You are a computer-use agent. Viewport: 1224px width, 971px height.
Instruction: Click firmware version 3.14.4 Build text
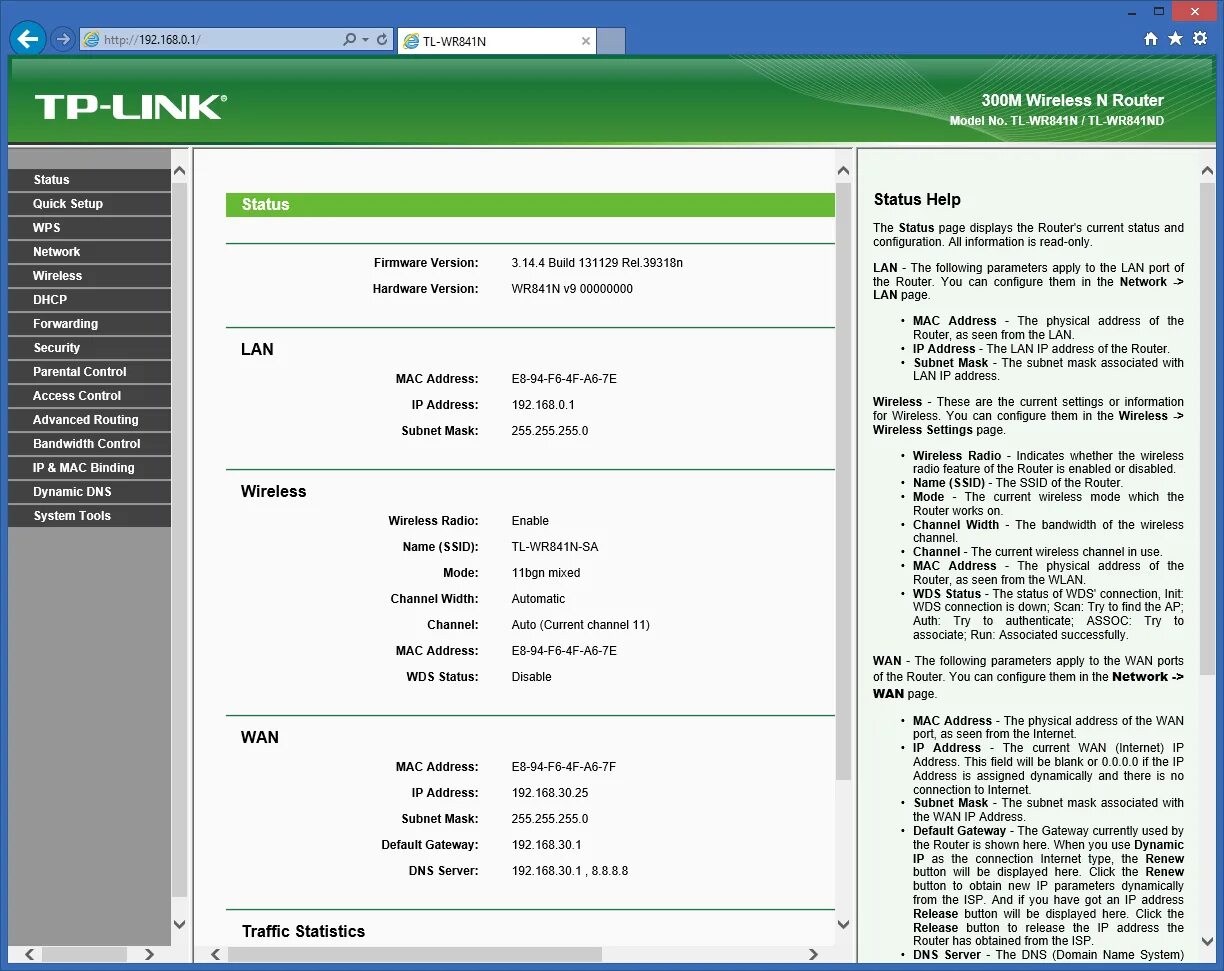[597, 263]
